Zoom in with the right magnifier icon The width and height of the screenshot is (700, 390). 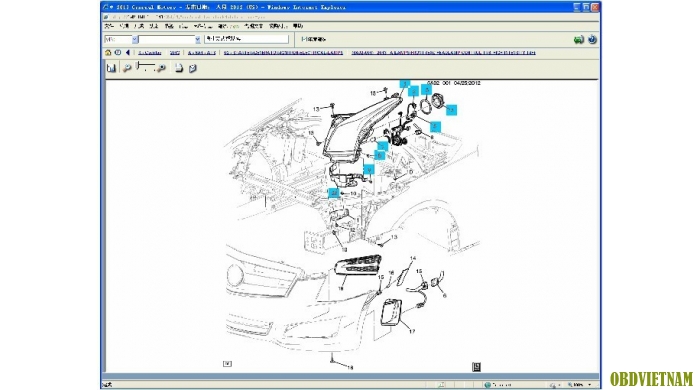click(162, 68)
